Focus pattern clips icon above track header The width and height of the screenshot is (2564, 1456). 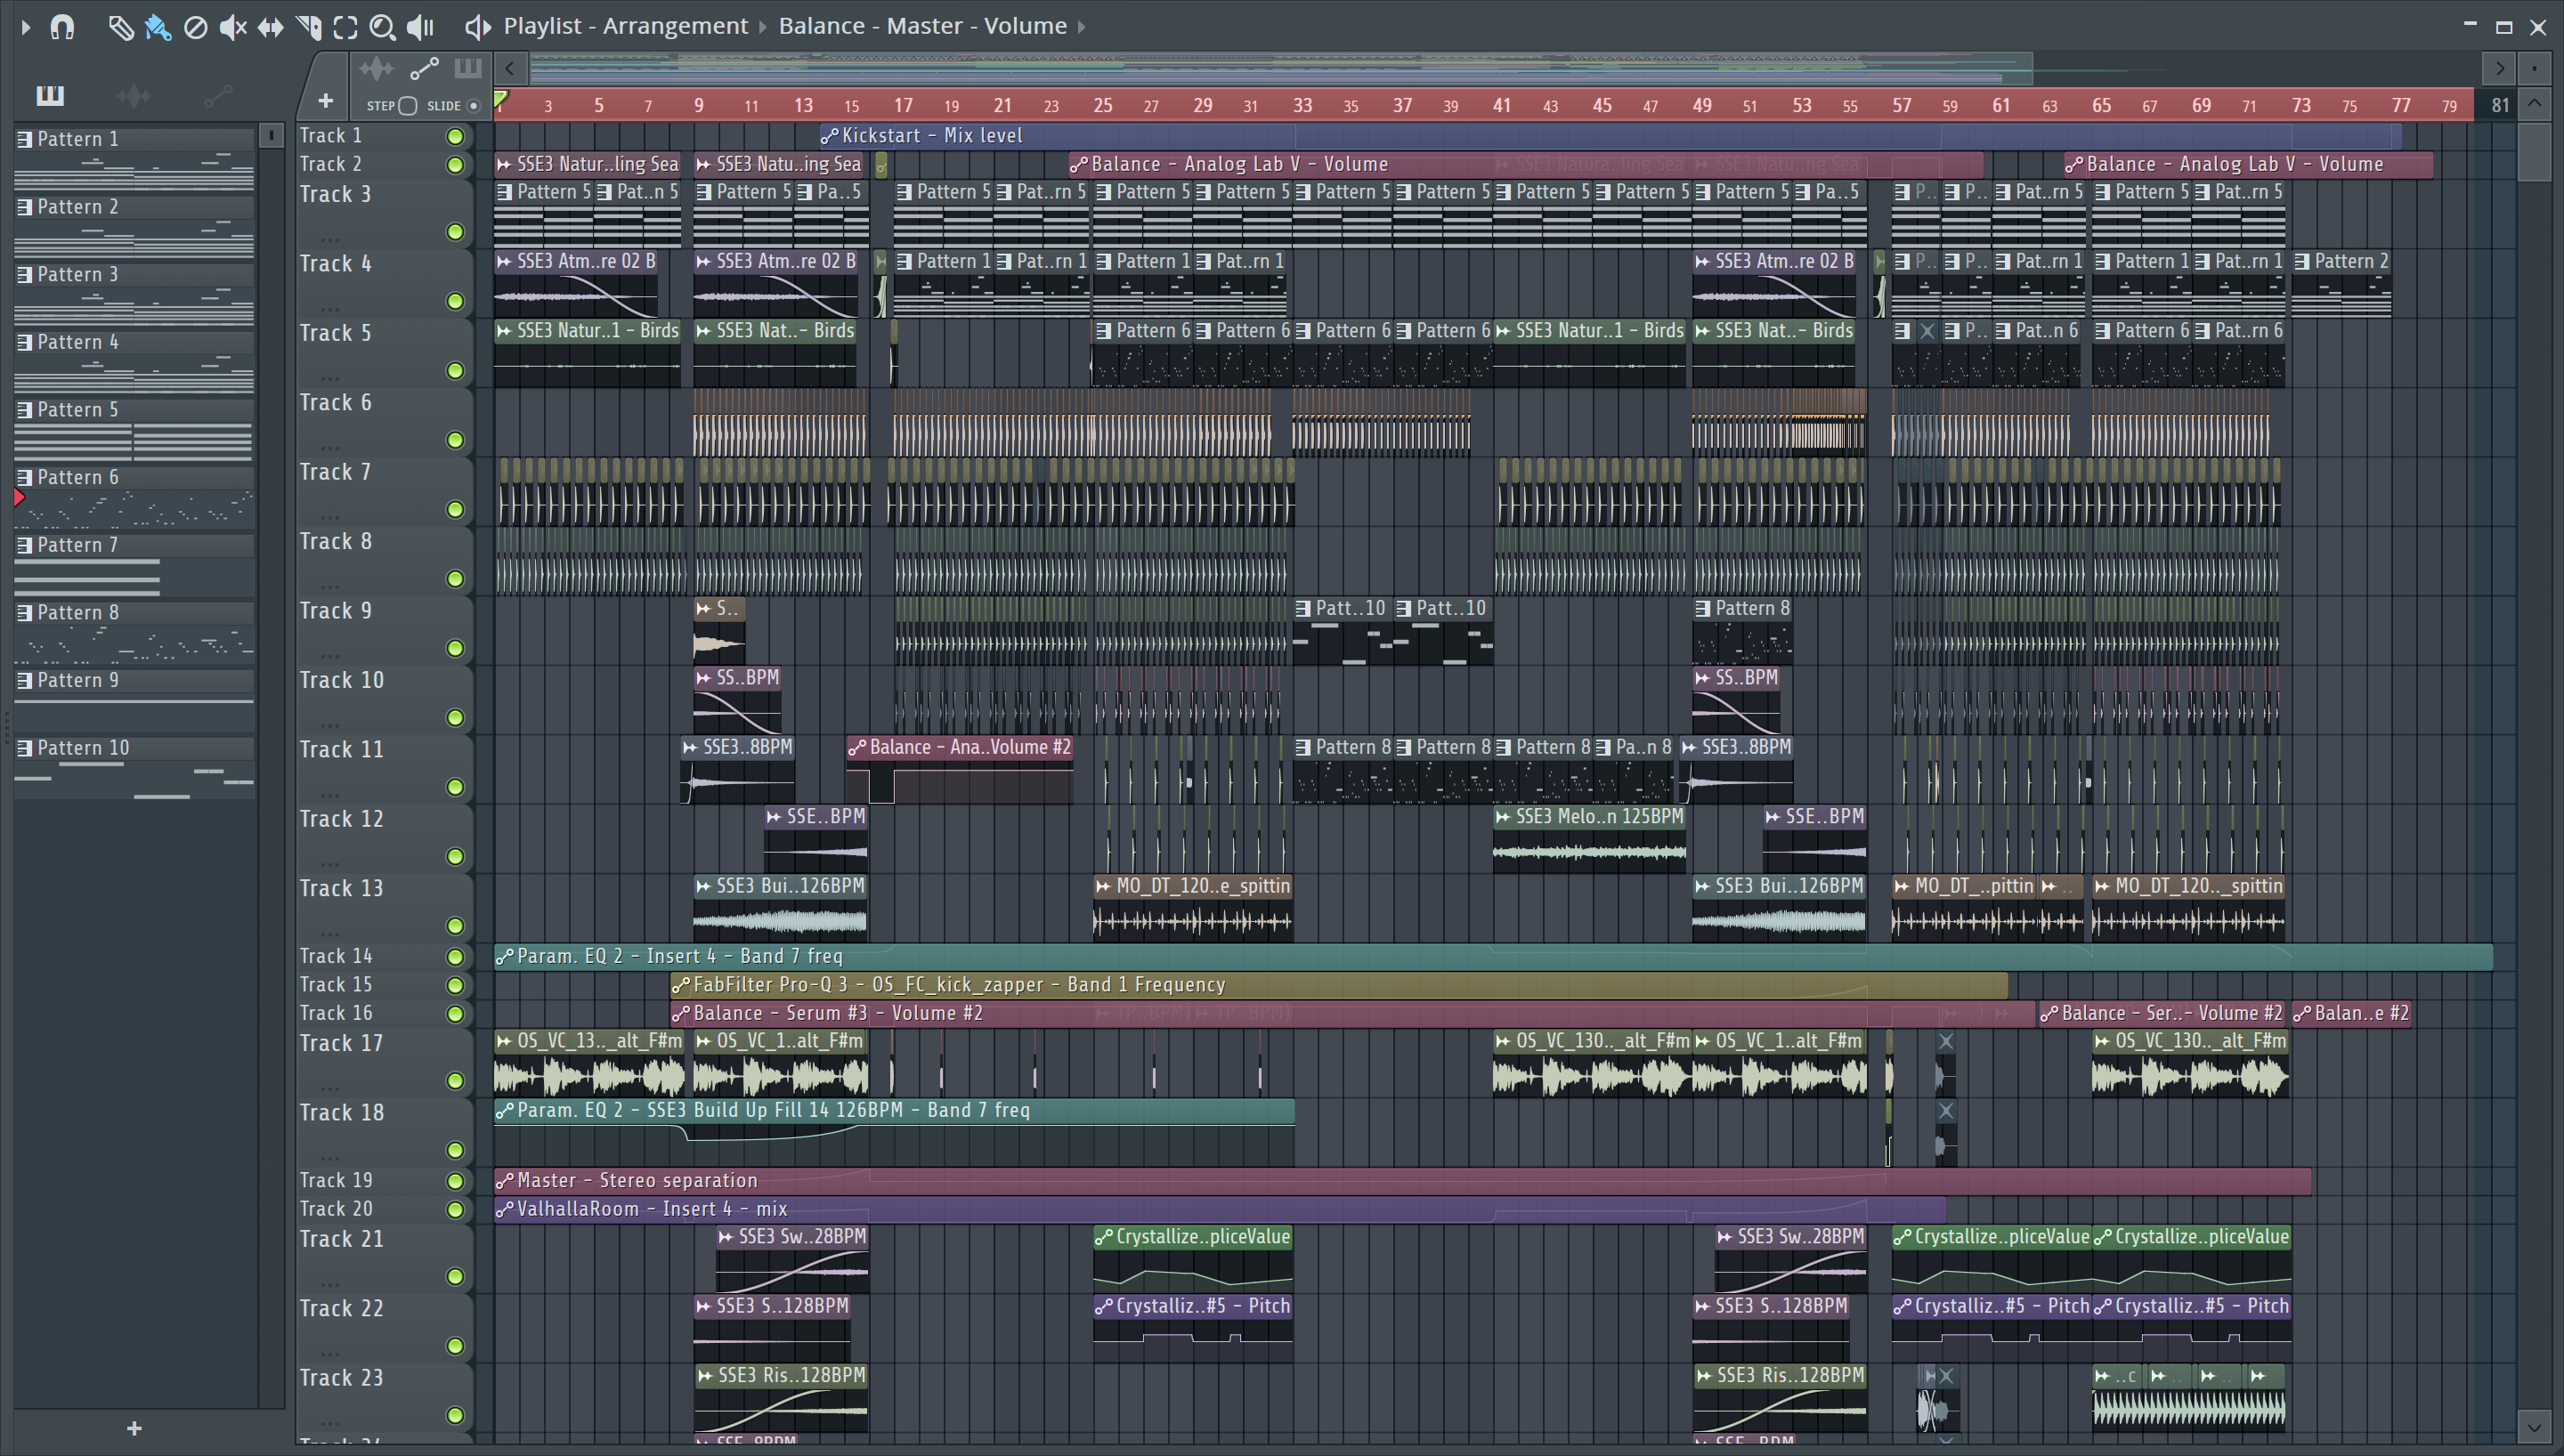click(468, 69)
